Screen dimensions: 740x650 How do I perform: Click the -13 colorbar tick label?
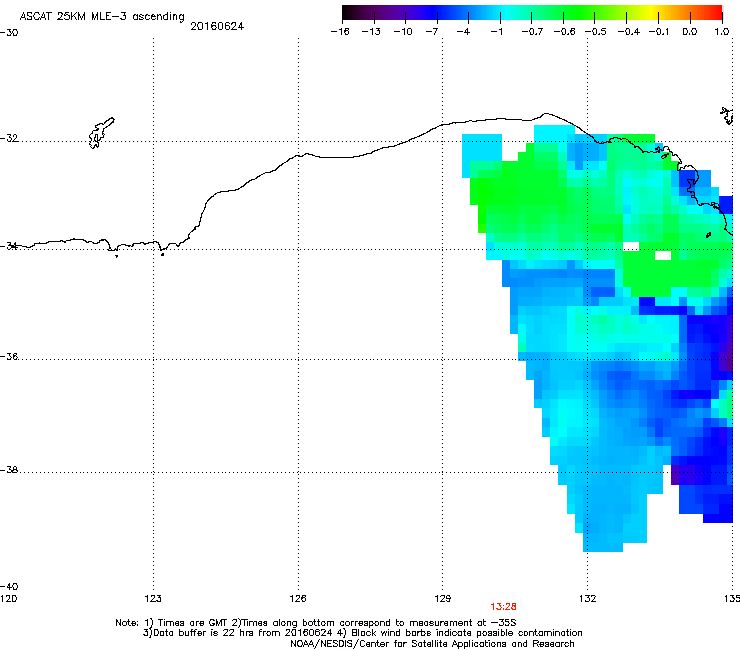[x=371, y=32]
